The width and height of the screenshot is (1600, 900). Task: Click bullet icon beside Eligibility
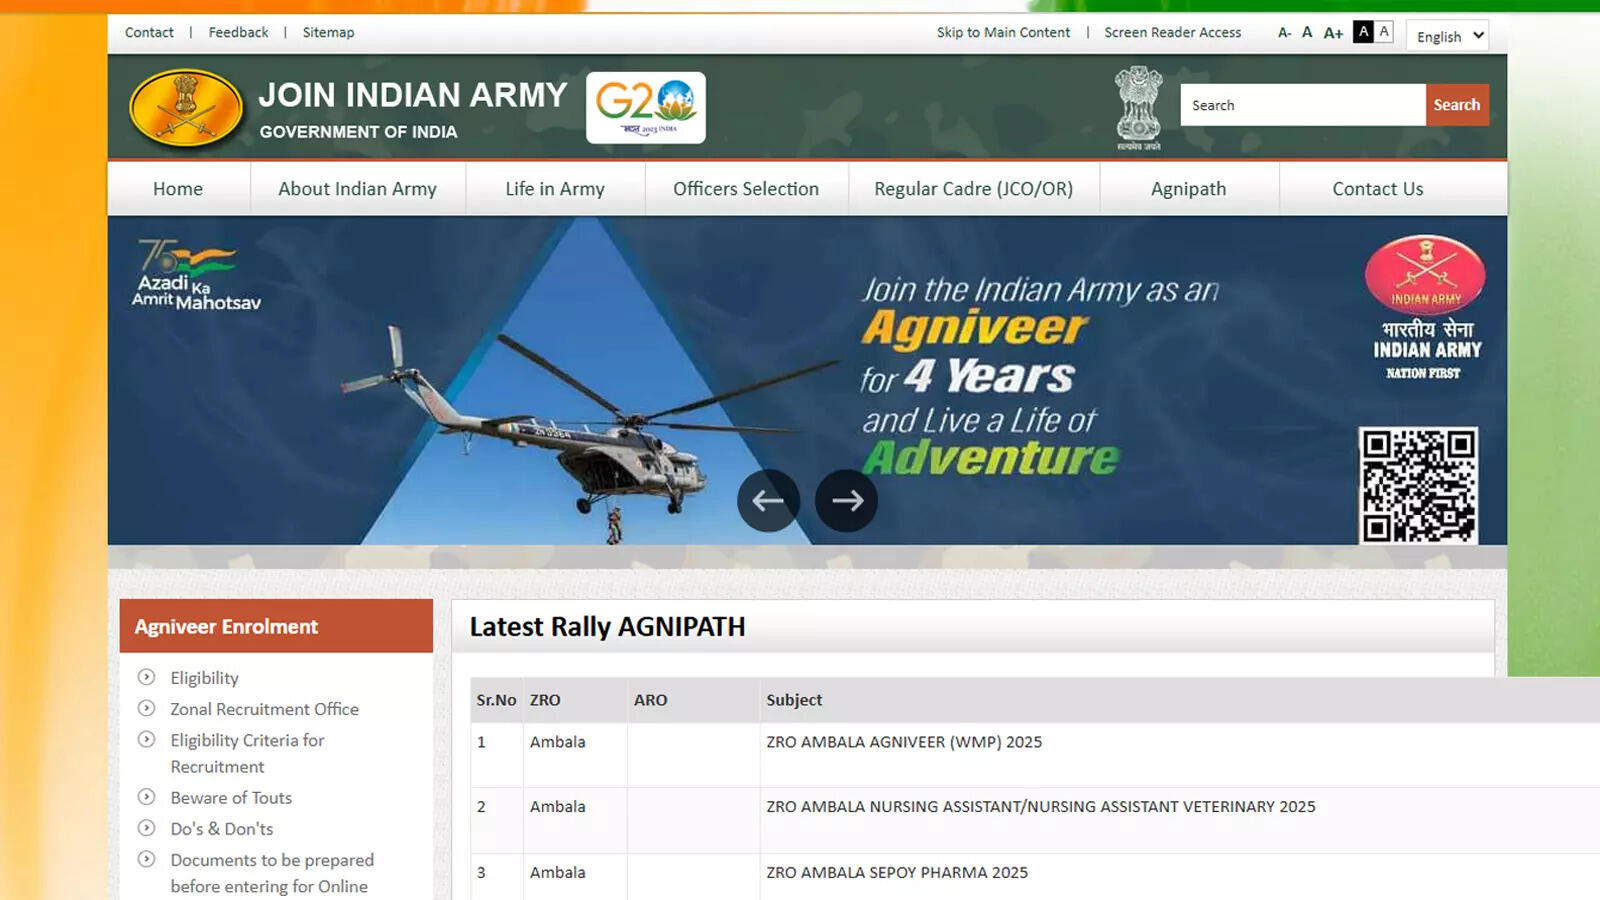[146, 677]
